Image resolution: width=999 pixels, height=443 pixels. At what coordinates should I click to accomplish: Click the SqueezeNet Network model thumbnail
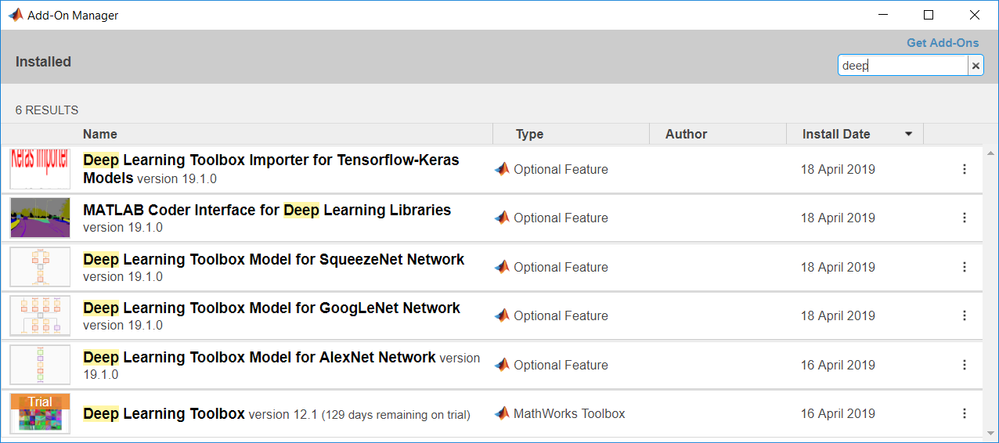point(40,267)
